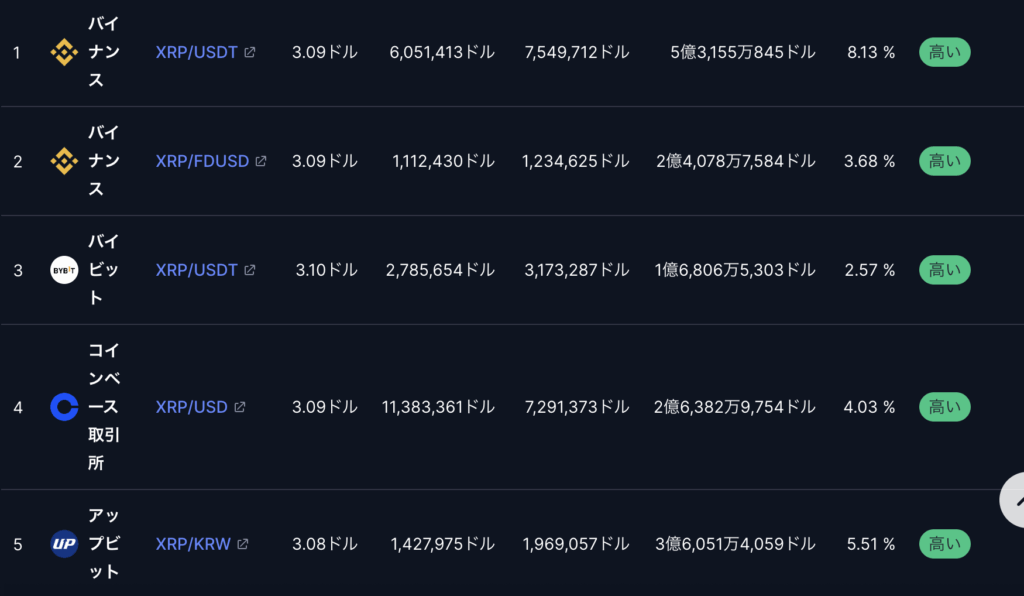The height and width of the screenshot is (596, 1024).
Task: Open the XRP/USDT pair on Binance
Action: click(x=197, y=52)
